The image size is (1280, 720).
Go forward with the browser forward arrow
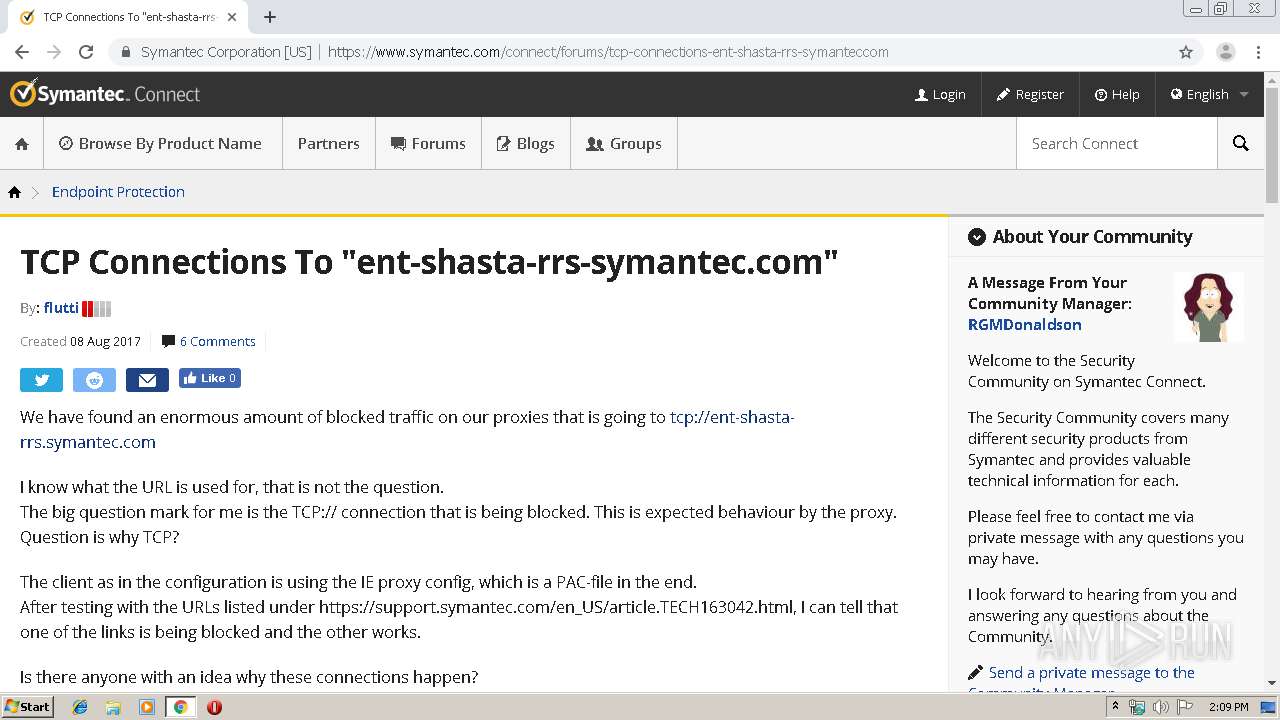point(54,52)
